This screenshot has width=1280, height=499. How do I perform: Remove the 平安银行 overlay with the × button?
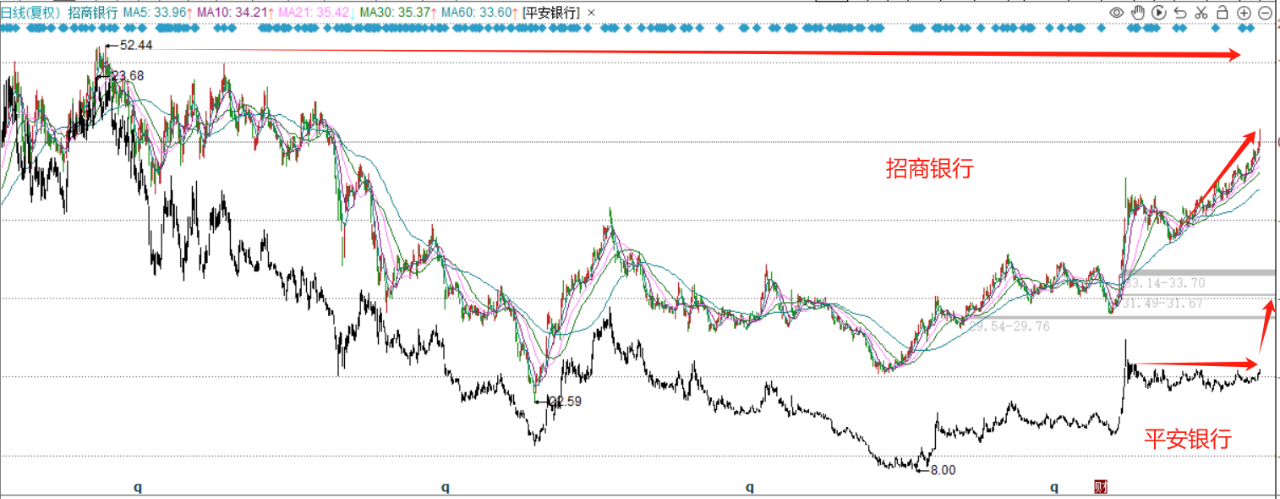[x=590, y=13]
